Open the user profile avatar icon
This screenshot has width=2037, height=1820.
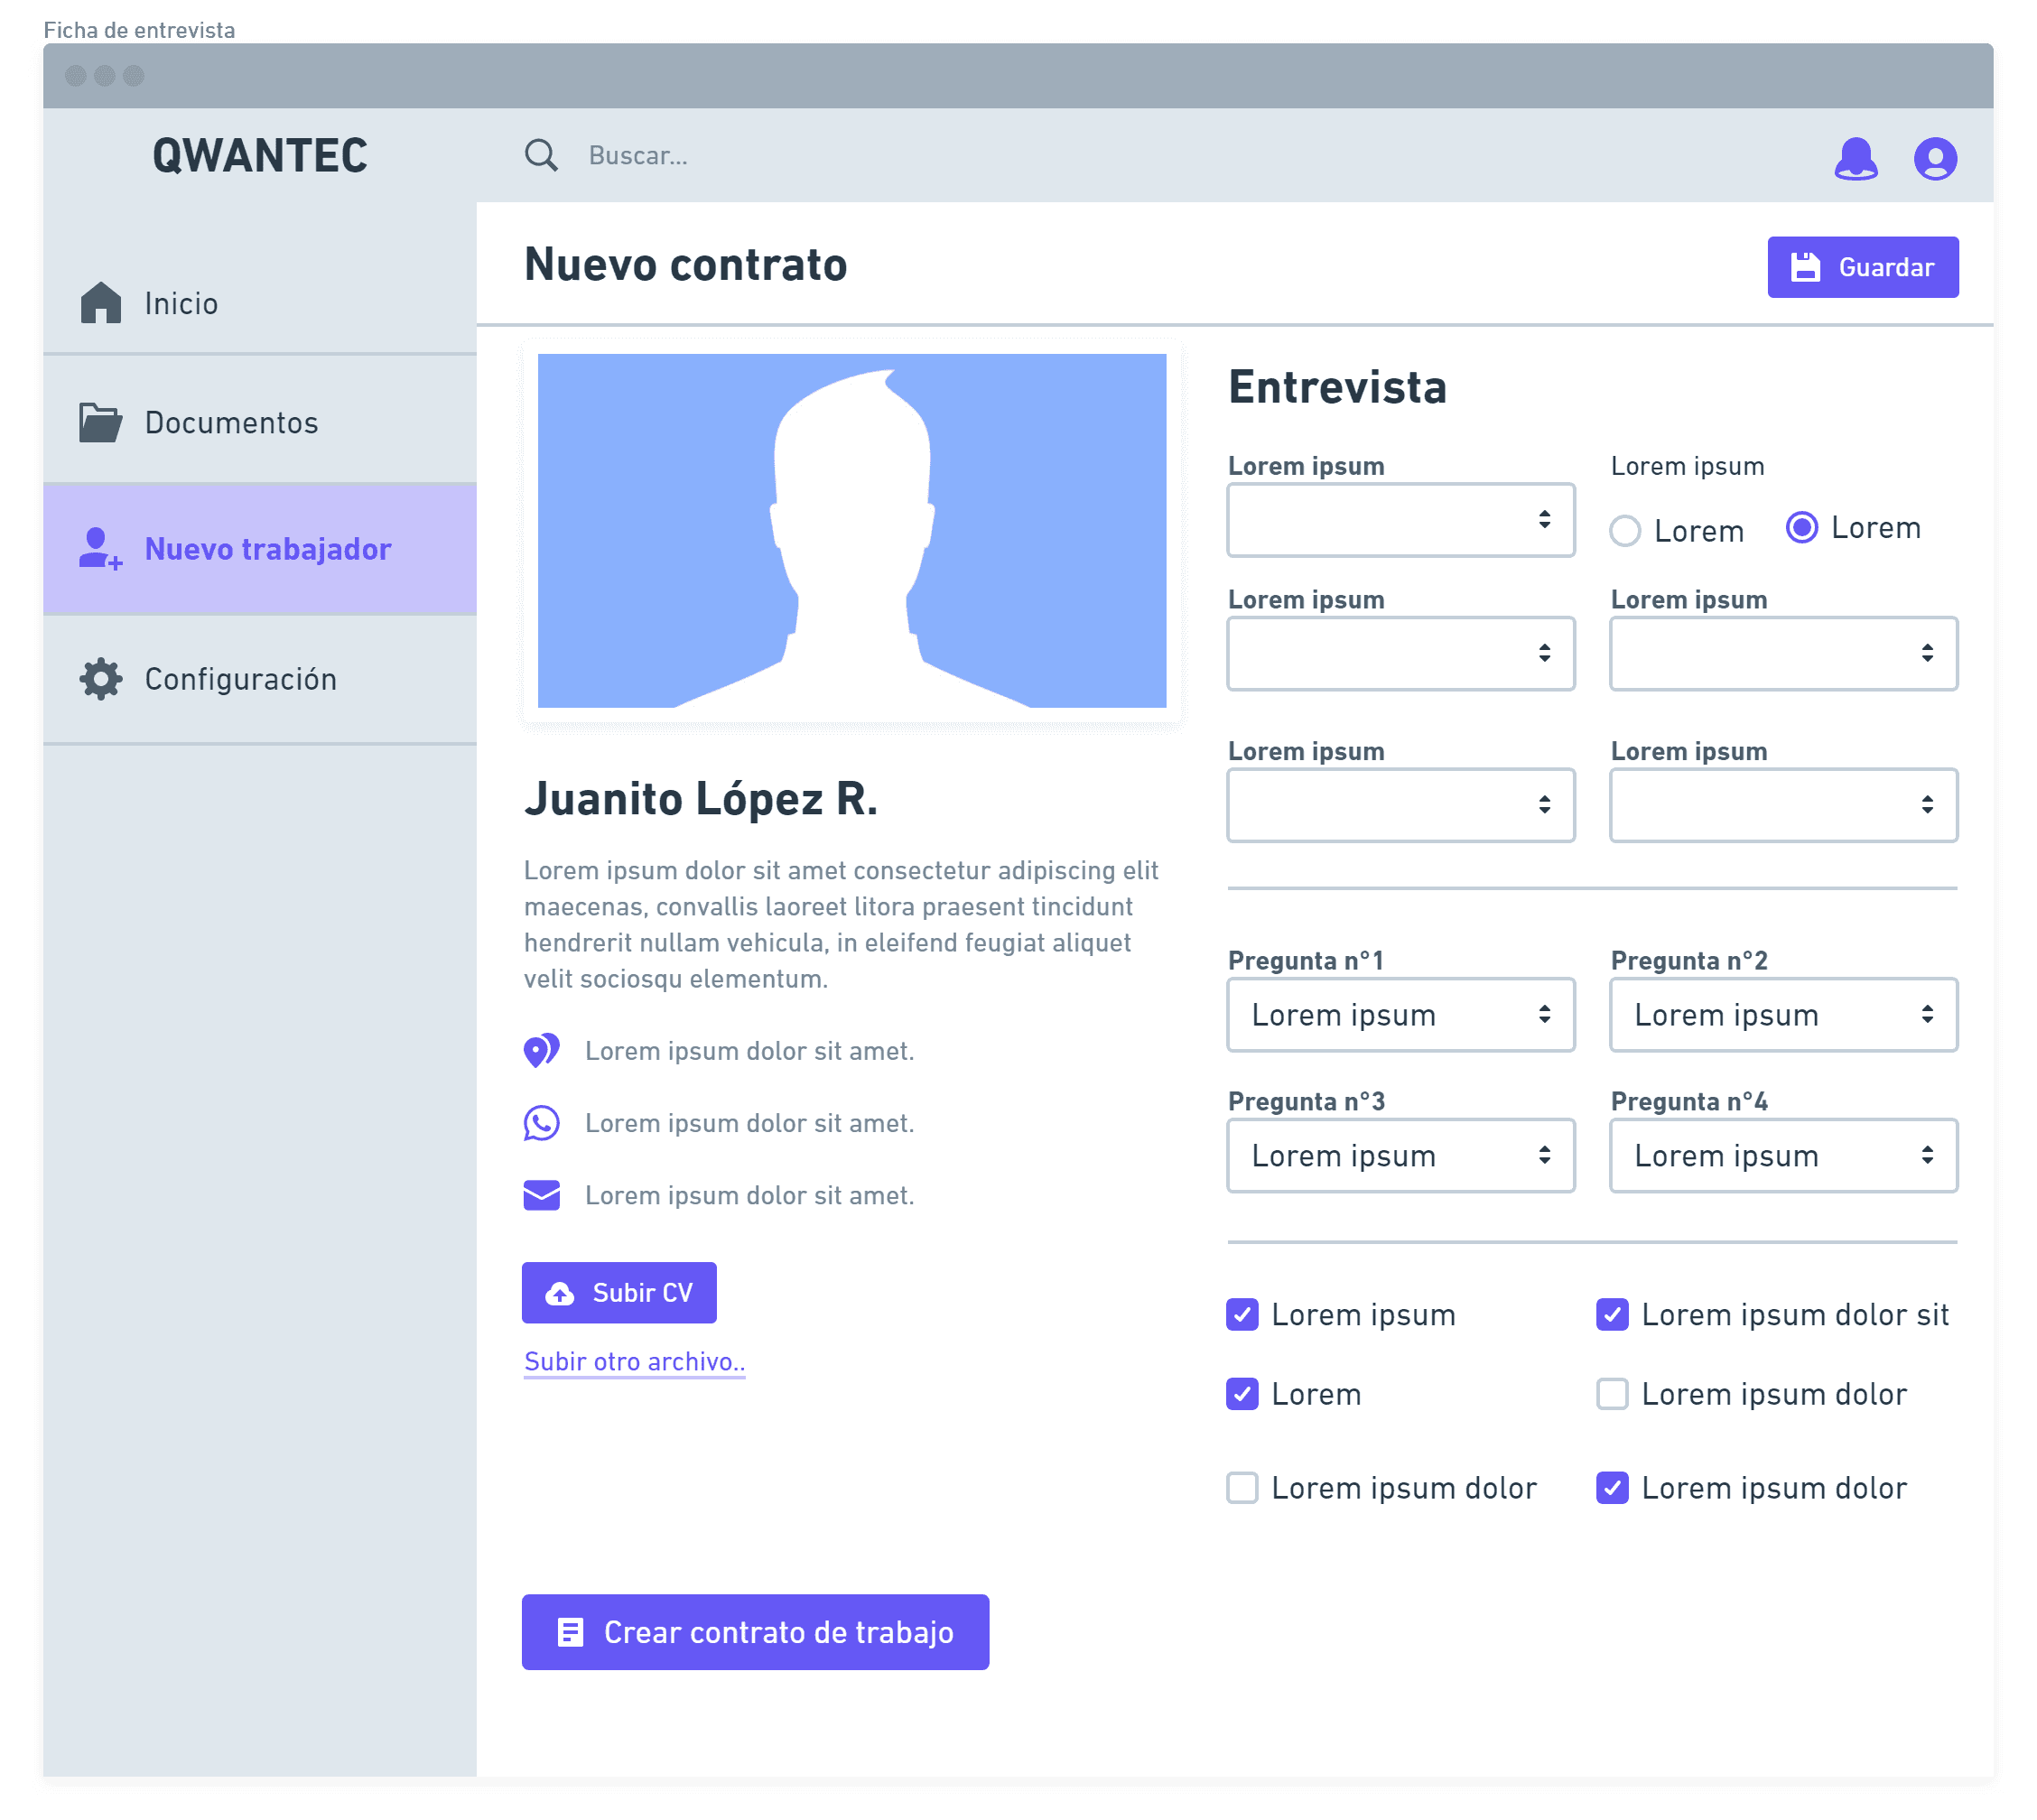coord(1934,158)
